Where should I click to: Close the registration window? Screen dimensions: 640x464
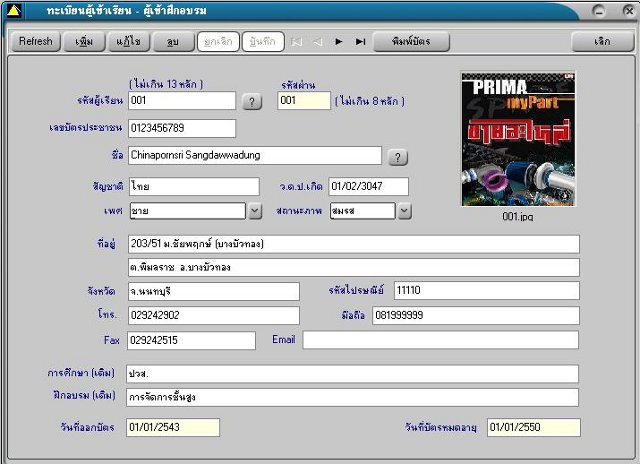629,11
